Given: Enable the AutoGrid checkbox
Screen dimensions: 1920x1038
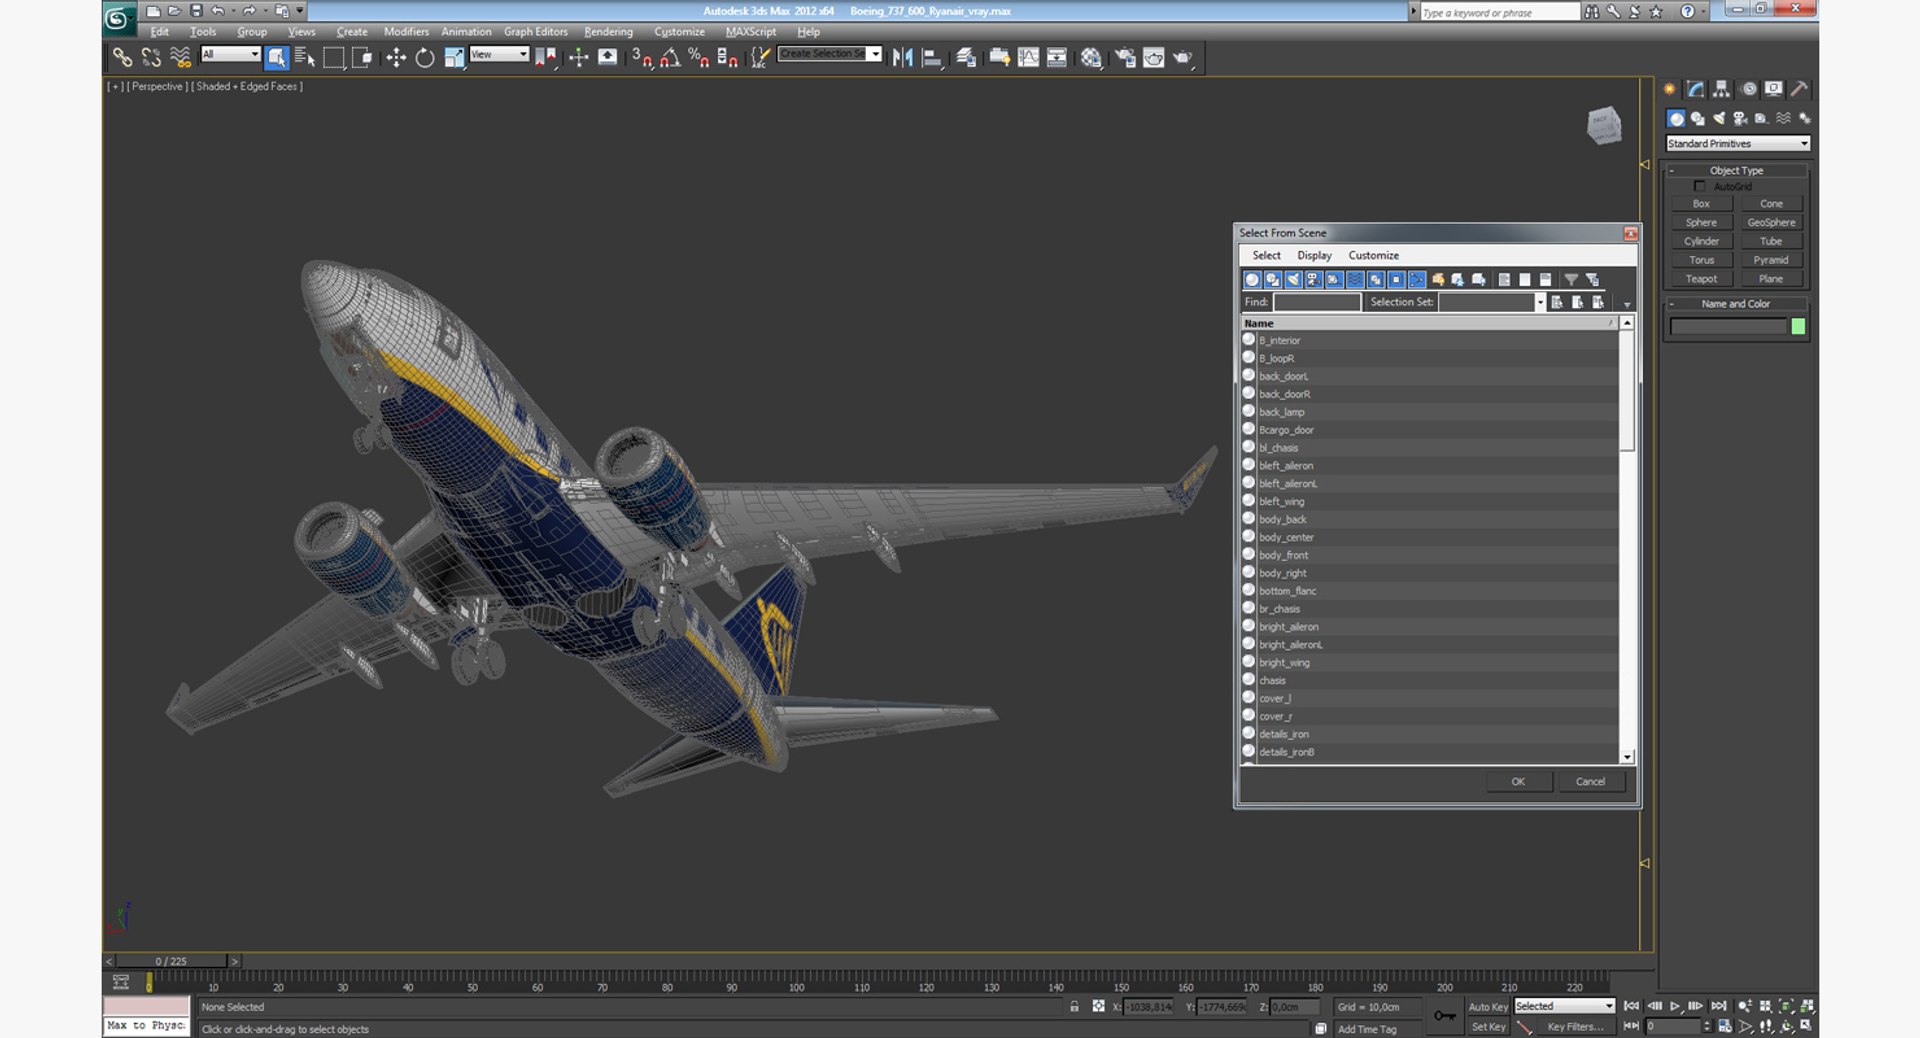Looking at the screenshot, I should tap(1699, 187).
